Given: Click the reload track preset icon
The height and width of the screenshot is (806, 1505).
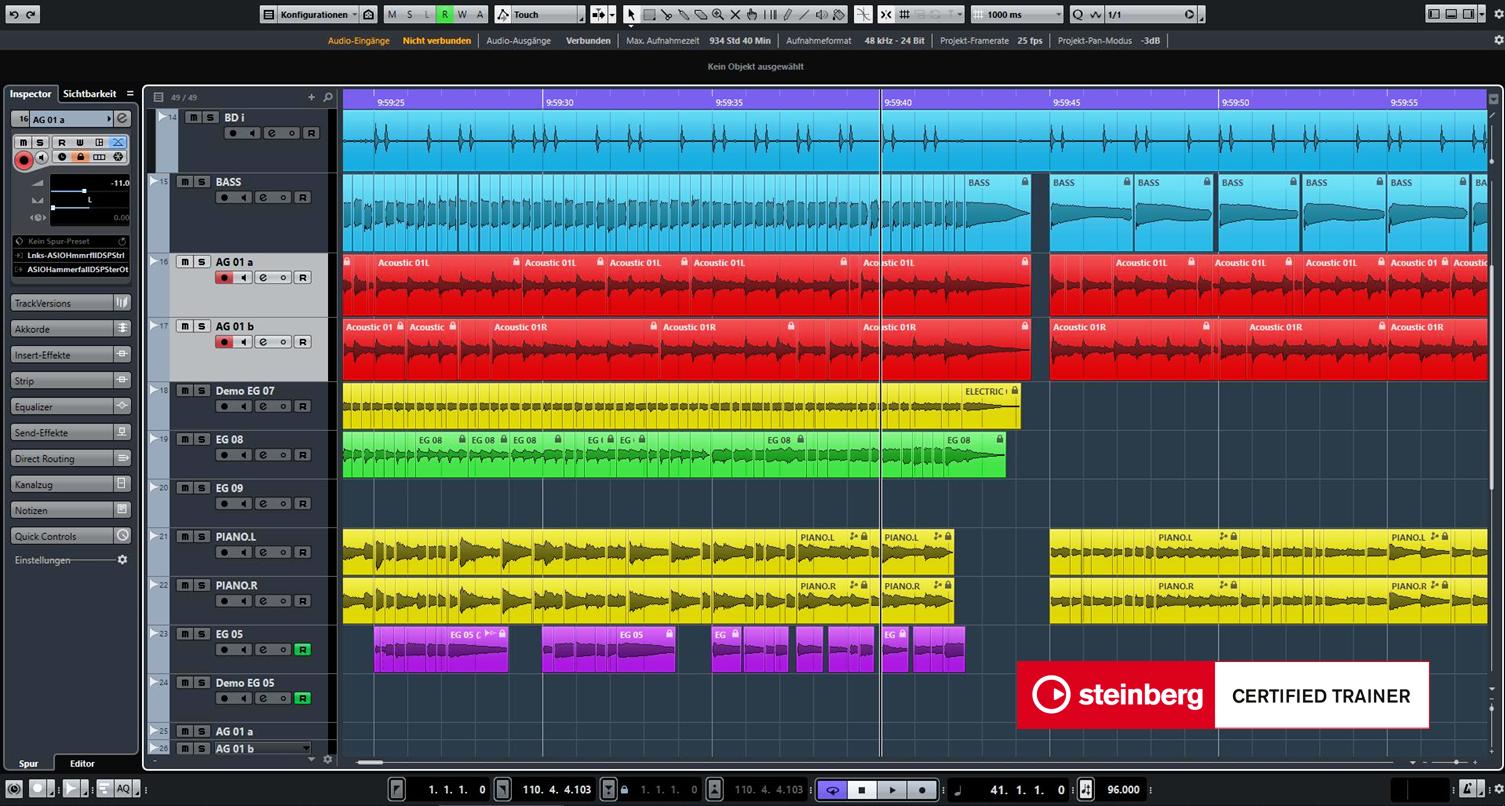Looking at the screenshot, I should click(x=122, y=242).
